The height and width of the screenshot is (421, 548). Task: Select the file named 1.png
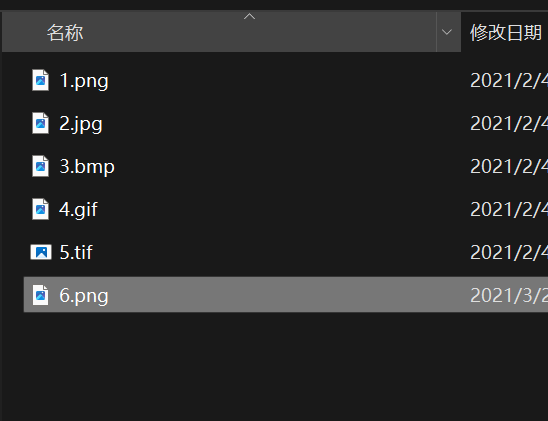click(x=84, y=81)
